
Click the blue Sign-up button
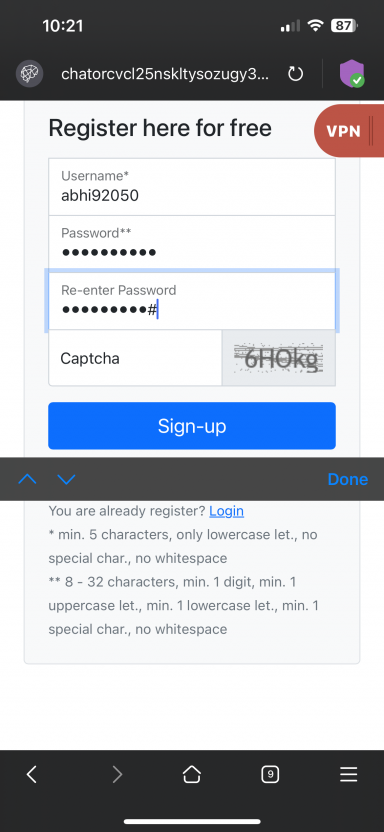(x=192, y=426)
